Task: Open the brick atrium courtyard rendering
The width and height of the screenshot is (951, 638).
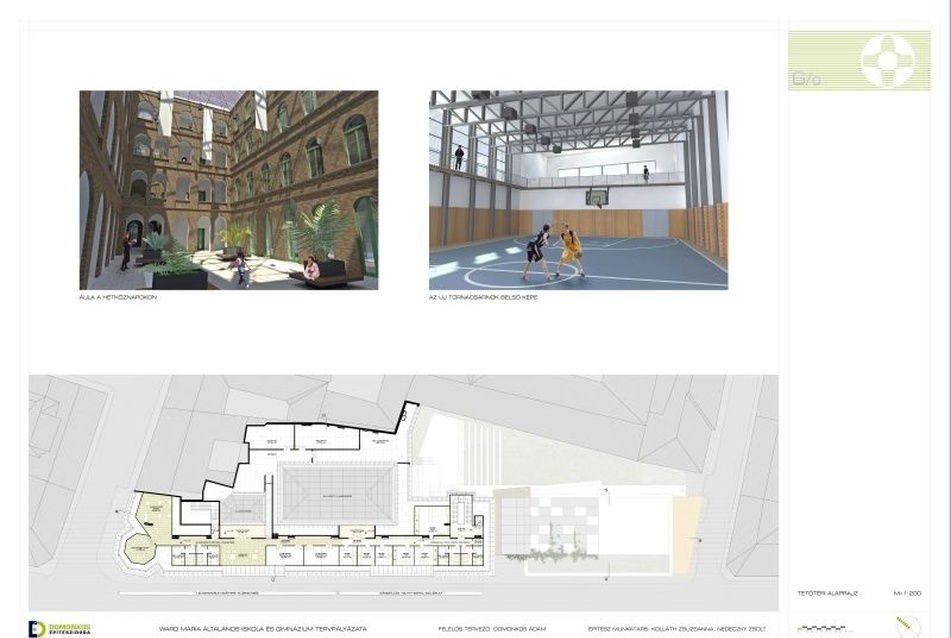Action: (x=229, y=190)
